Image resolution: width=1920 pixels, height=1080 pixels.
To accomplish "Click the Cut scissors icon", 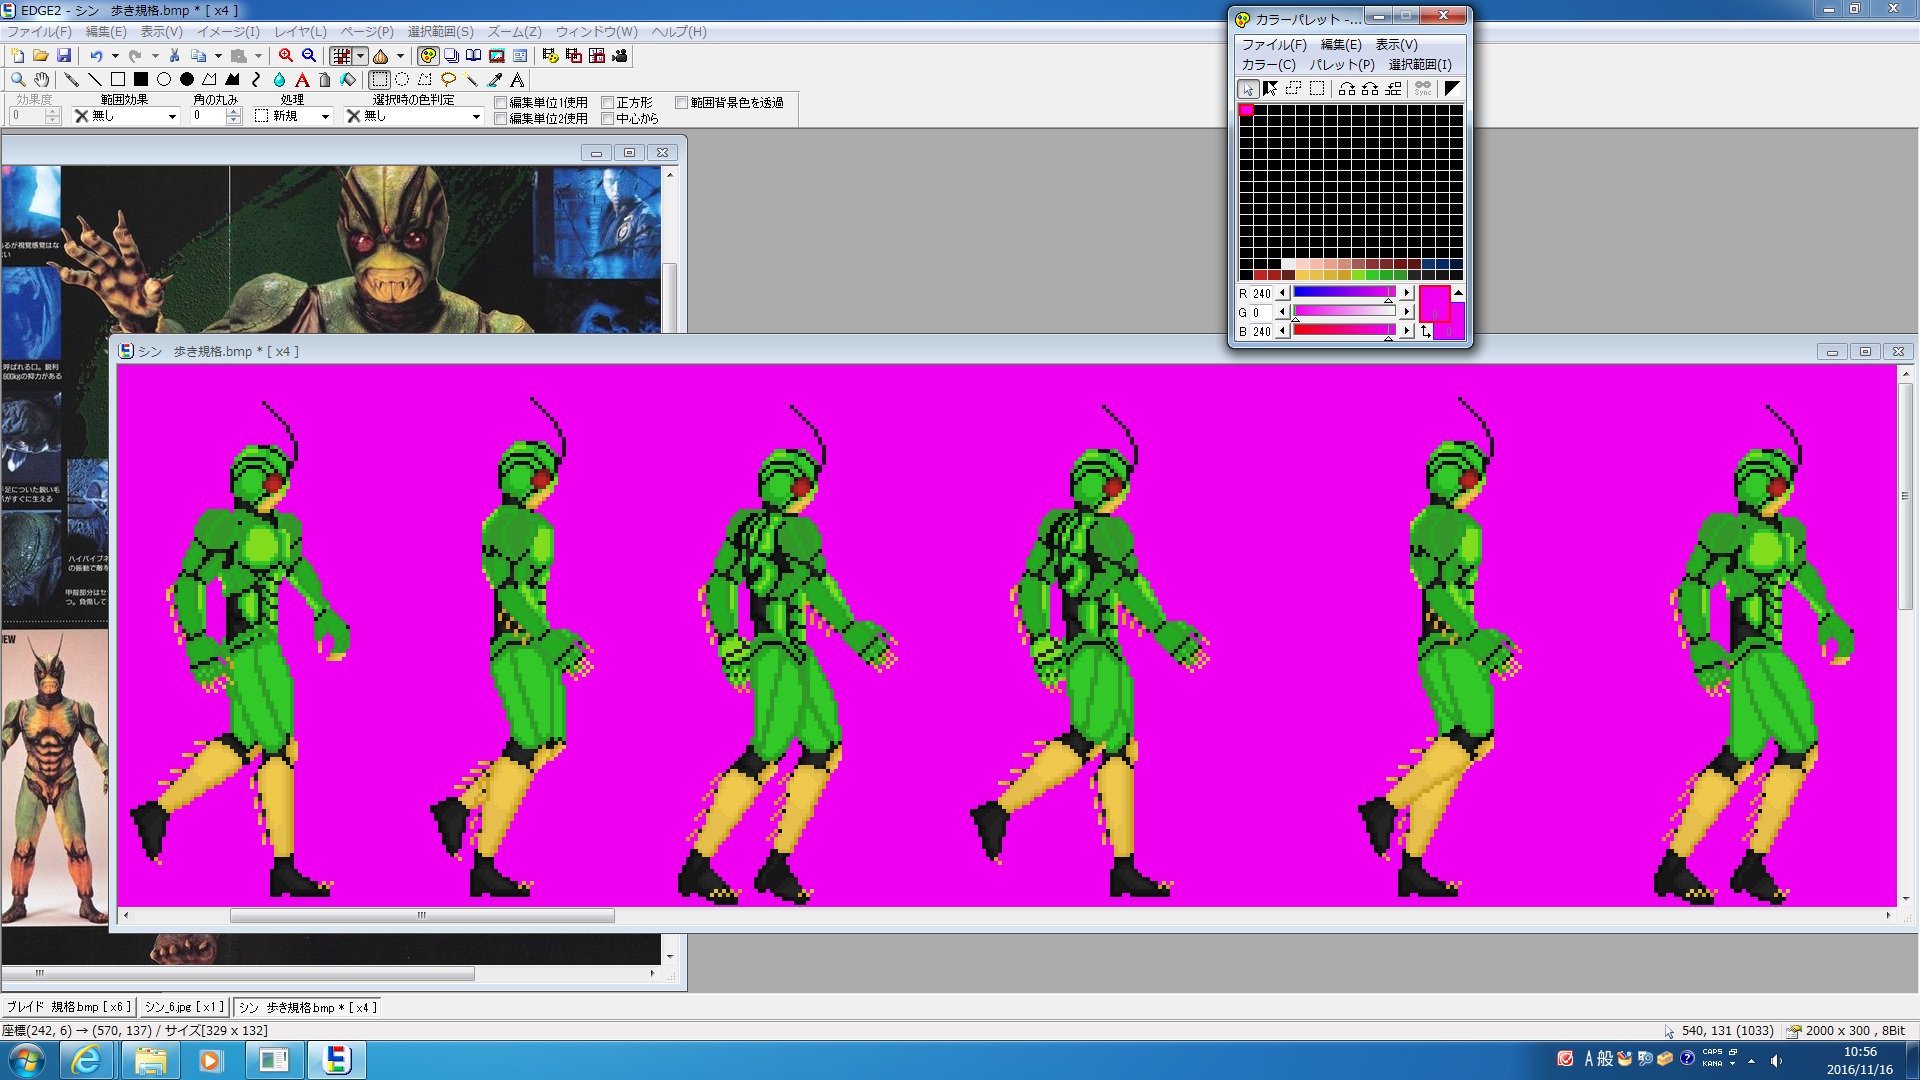I will pos(174,56).
